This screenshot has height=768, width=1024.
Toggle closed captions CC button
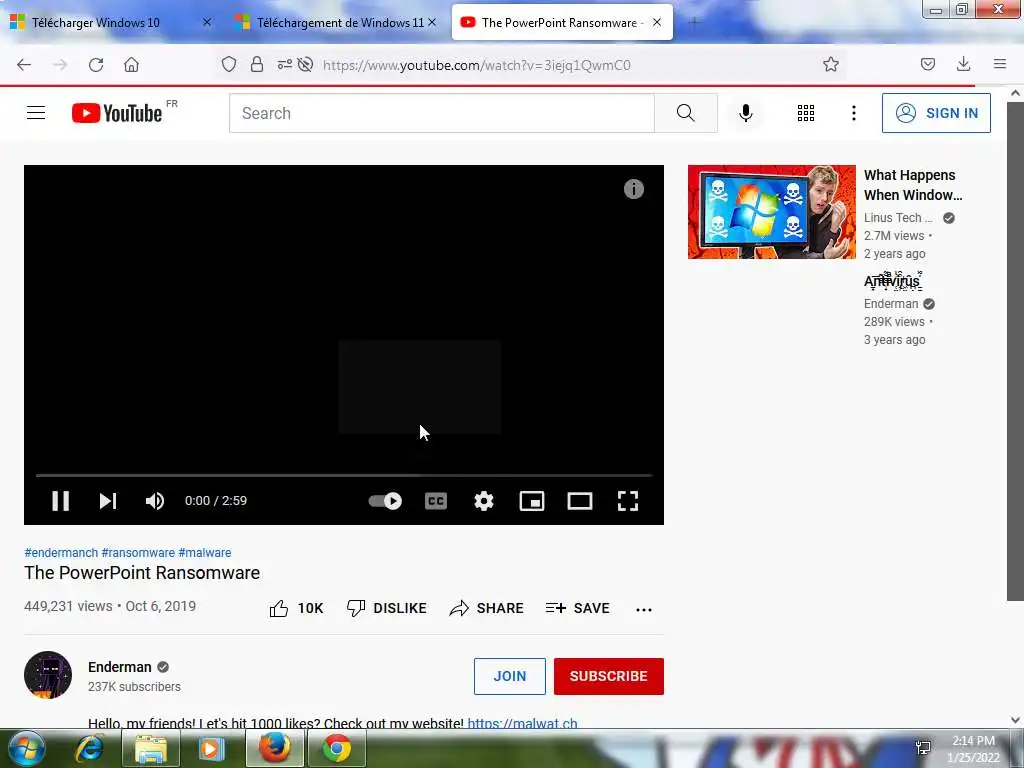436,501
